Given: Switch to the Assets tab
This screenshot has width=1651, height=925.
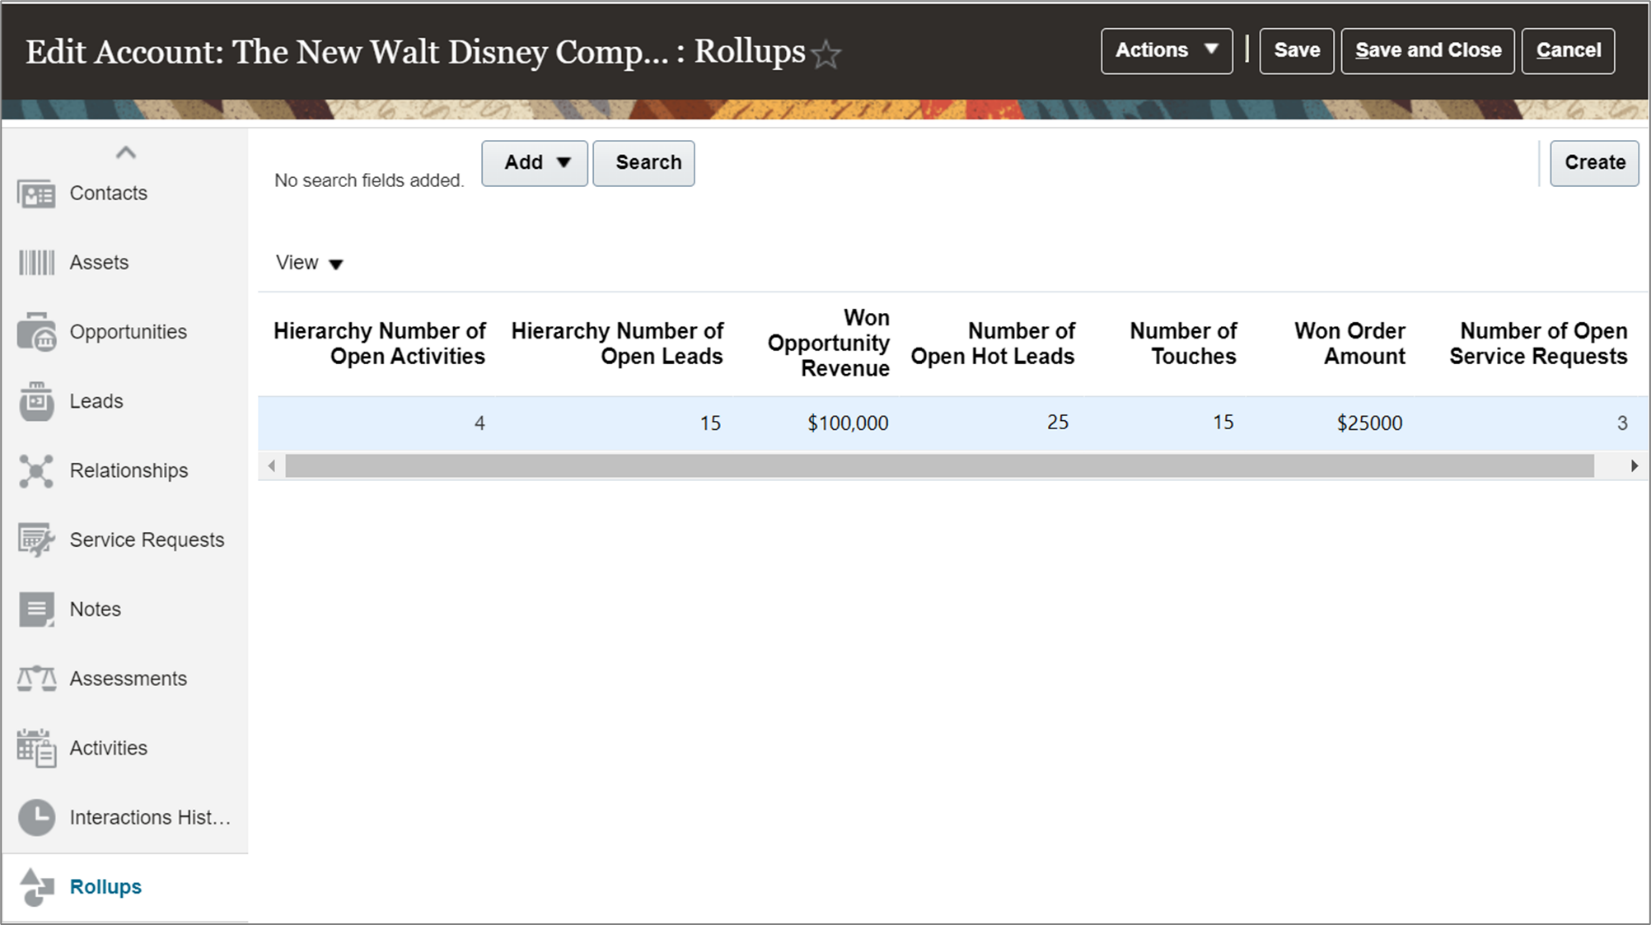Looking at the screenshot, I should [99, 263].
